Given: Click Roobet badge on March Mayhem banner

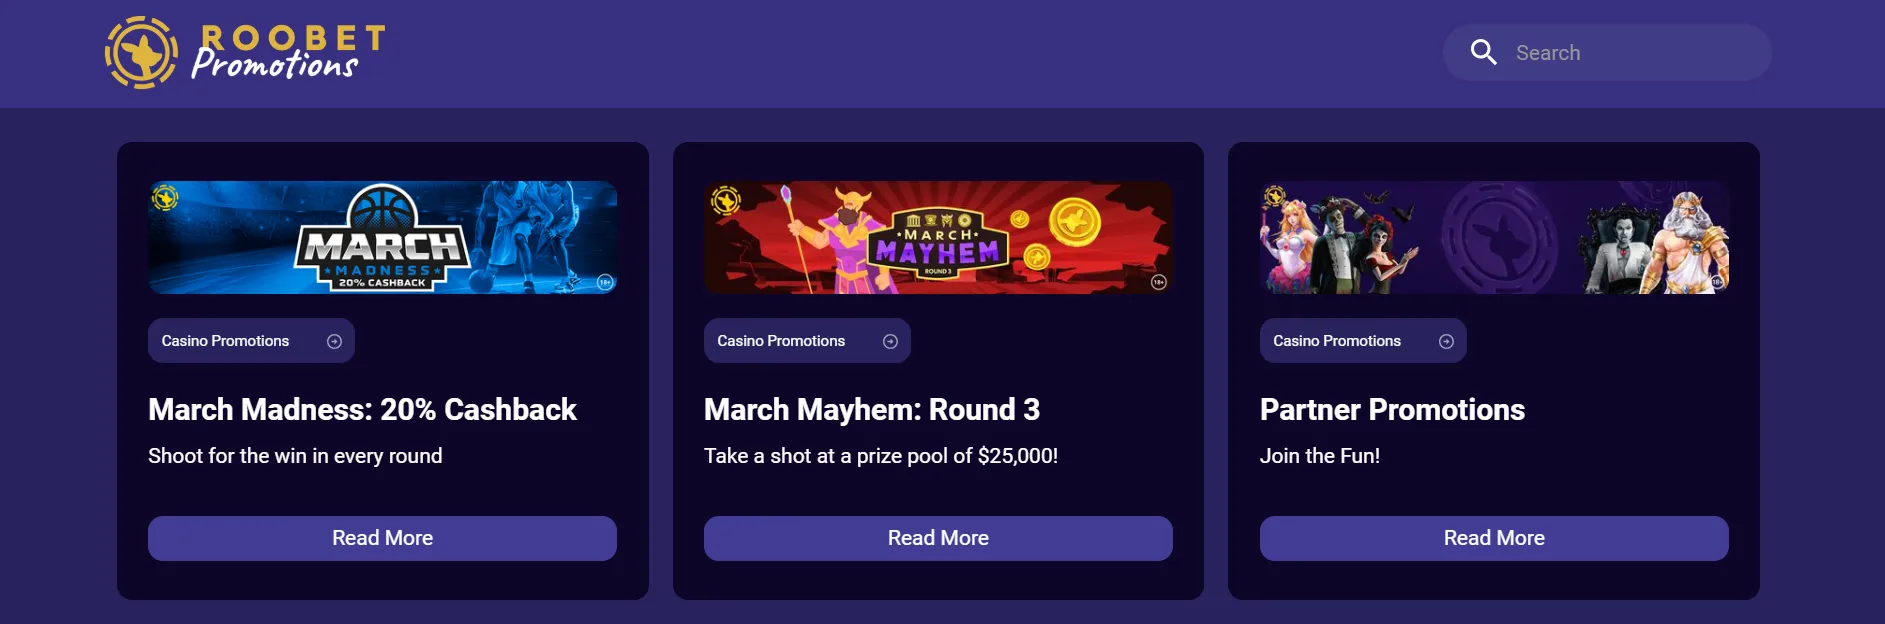Looking at the screenshot, I should pyautogui.click(x=725, y=200).
